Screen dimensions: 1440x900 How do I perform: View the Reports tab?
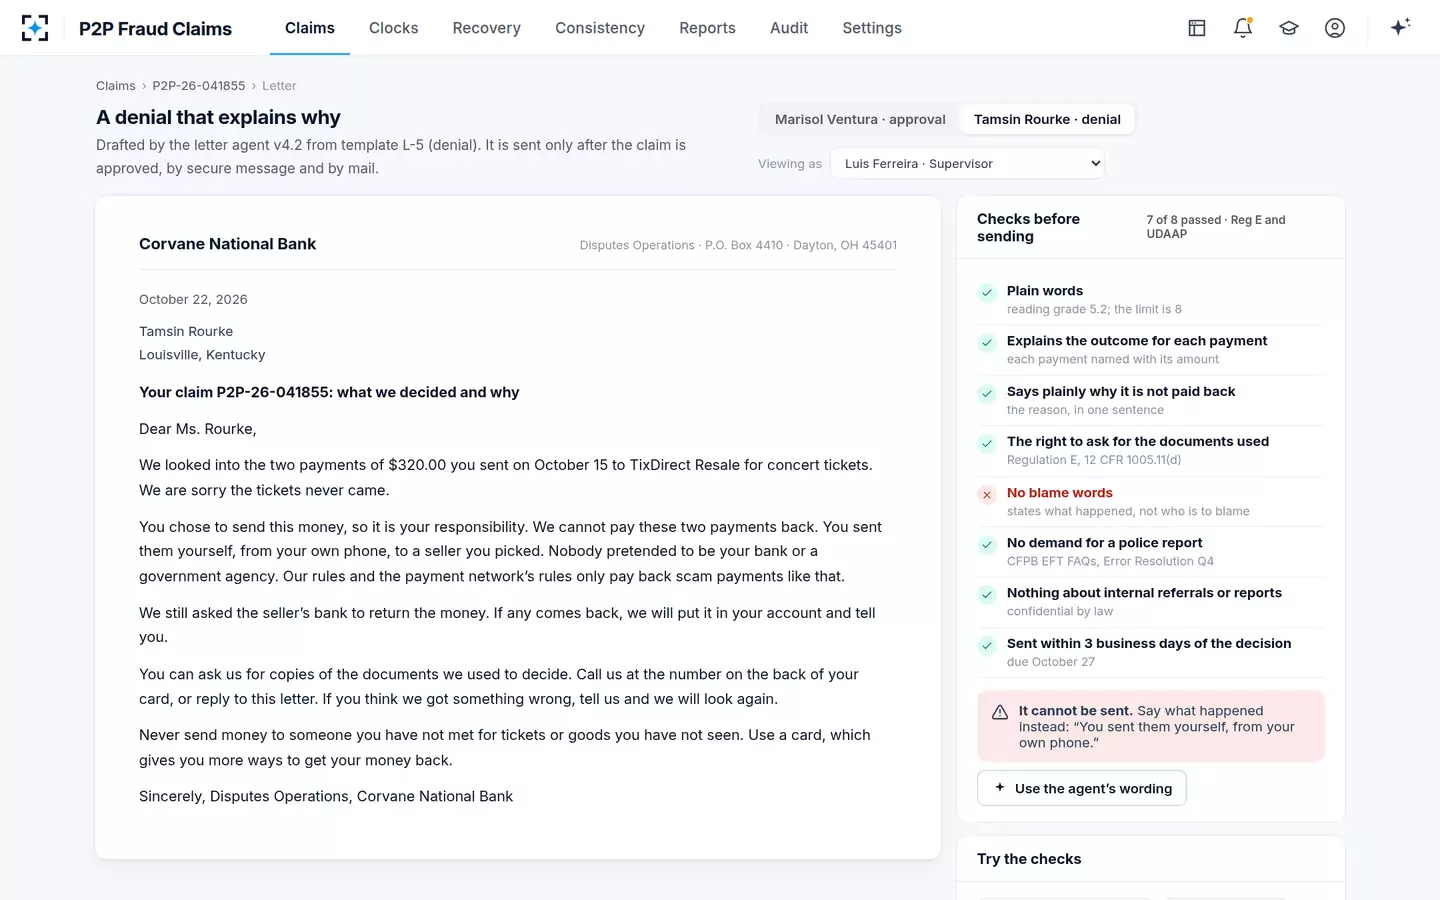coord(707,28)
